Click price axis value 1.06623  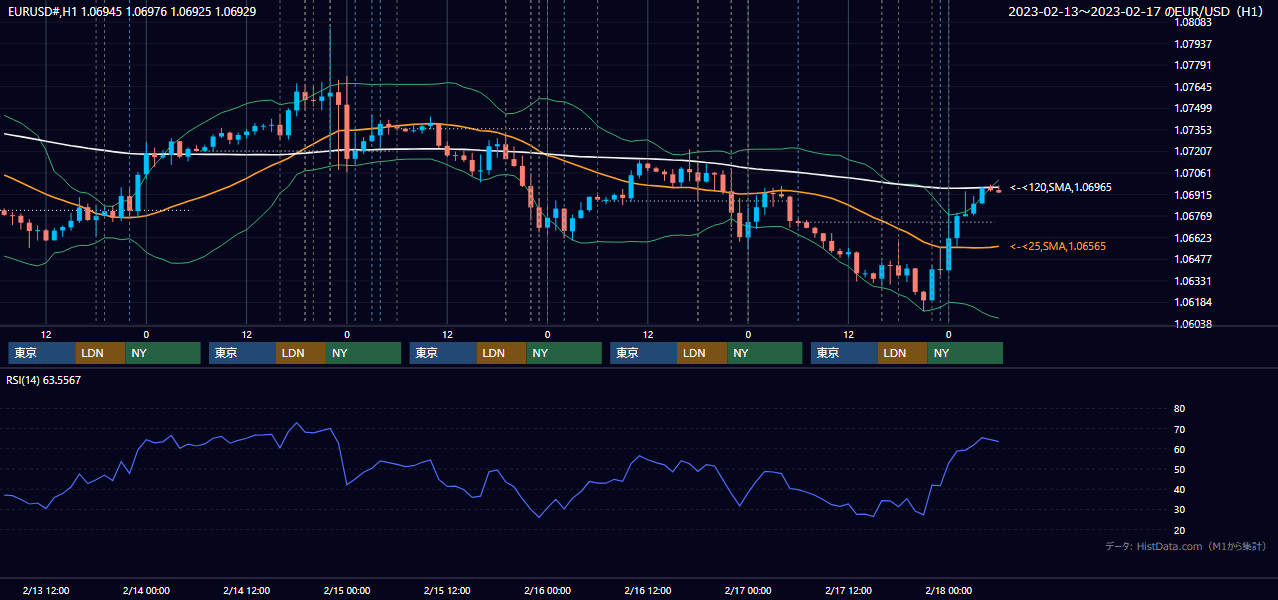click(1193, 238)
